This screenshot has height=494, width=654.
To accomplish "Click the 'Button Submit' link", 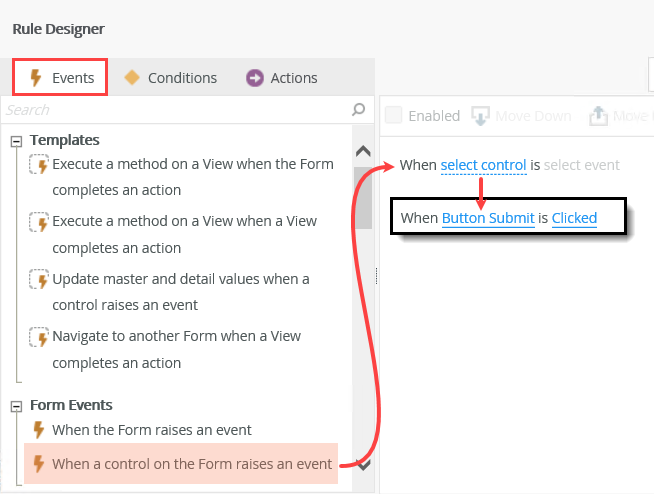I will point(488,217).
